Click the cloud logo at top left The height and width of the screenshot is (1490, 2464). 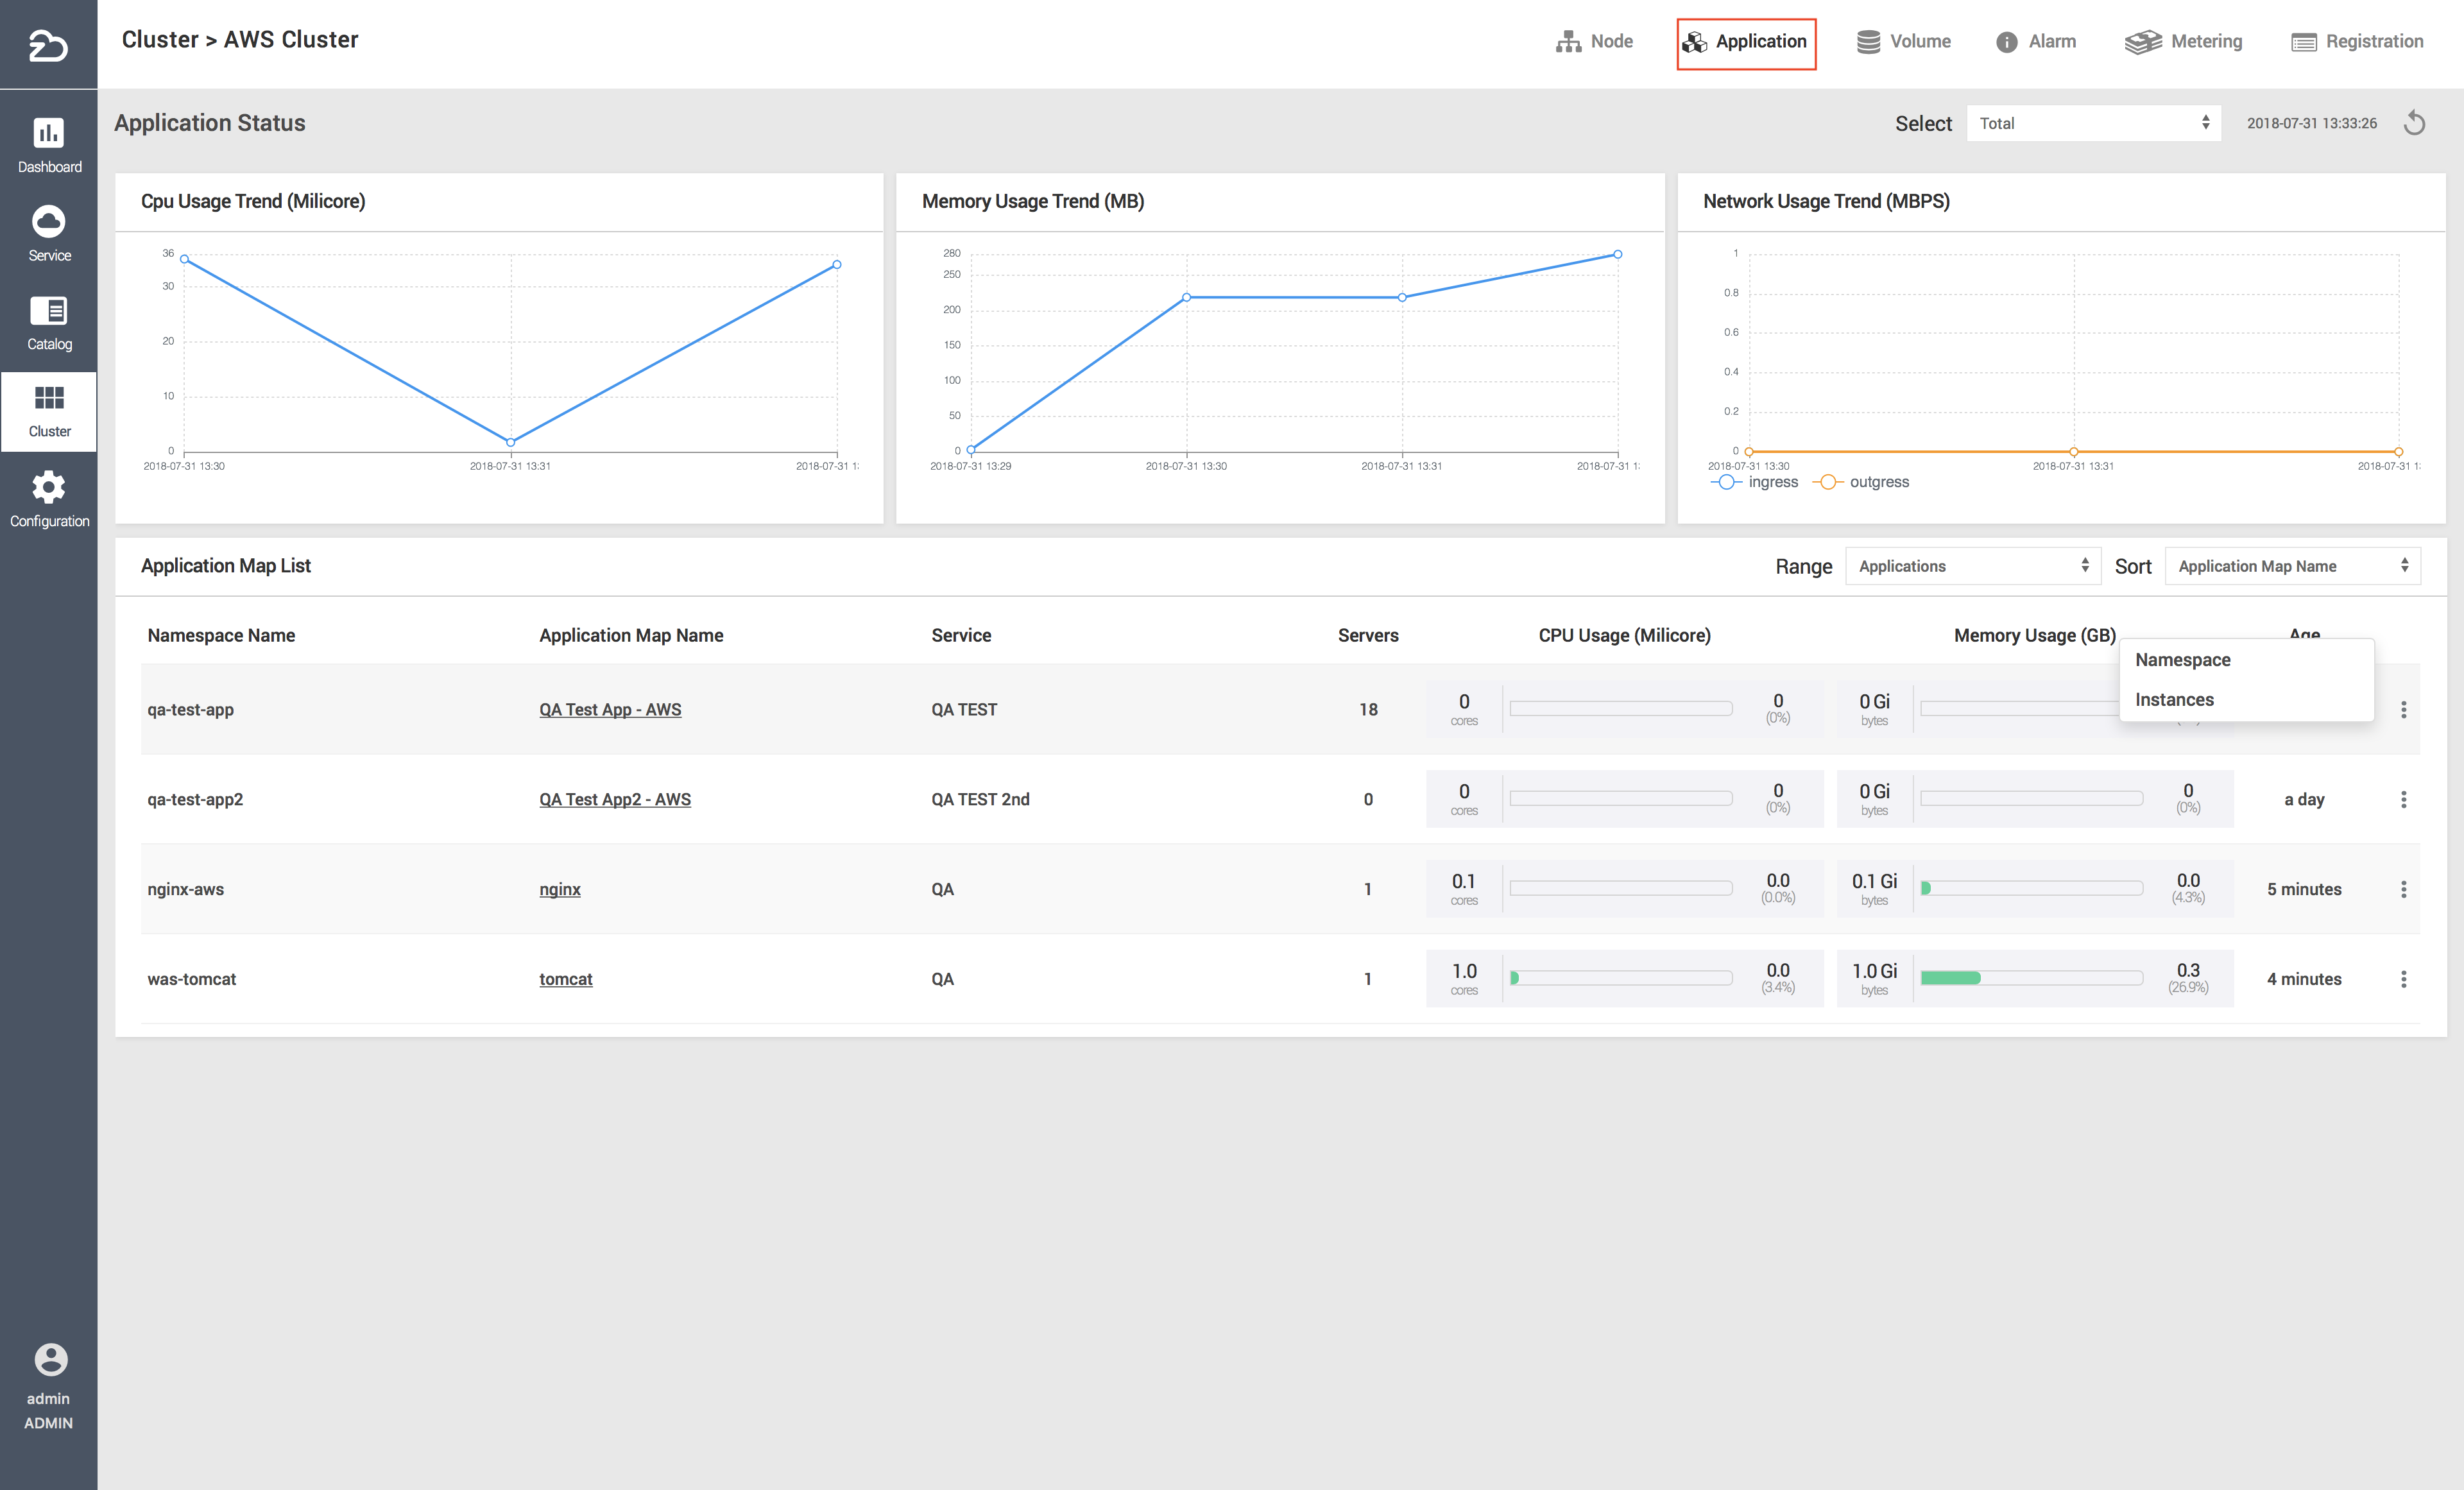[x=48, y=45]
